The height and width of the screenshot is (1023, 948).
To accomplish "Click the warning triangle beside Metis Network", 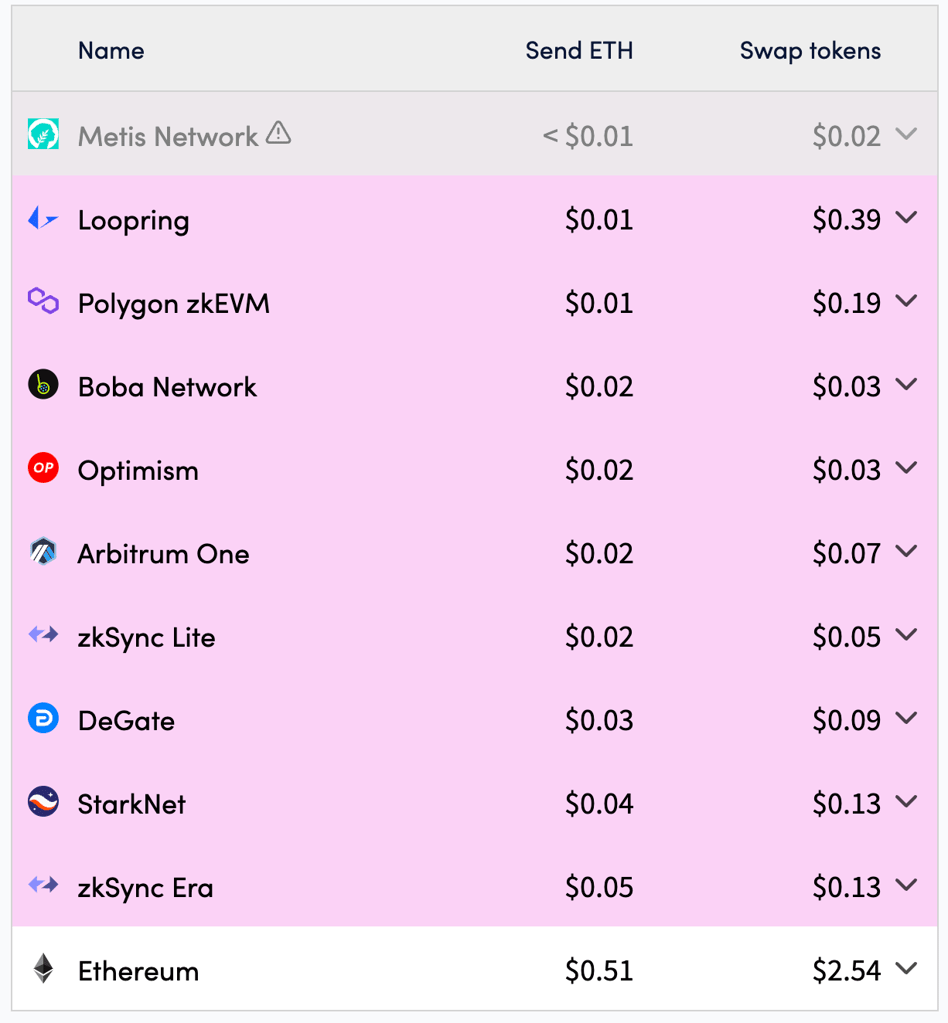I will pos(279,133).
